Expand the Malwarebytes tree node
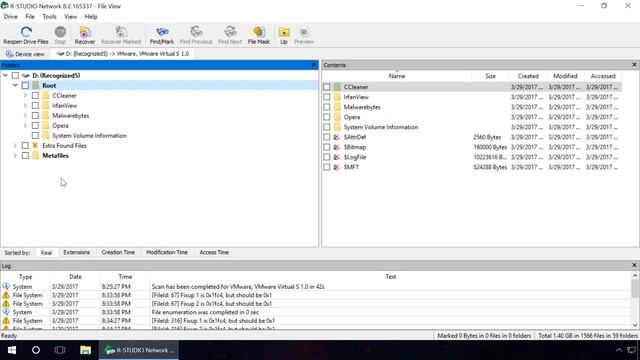This screenshot has width=640, height=360. 25,116
